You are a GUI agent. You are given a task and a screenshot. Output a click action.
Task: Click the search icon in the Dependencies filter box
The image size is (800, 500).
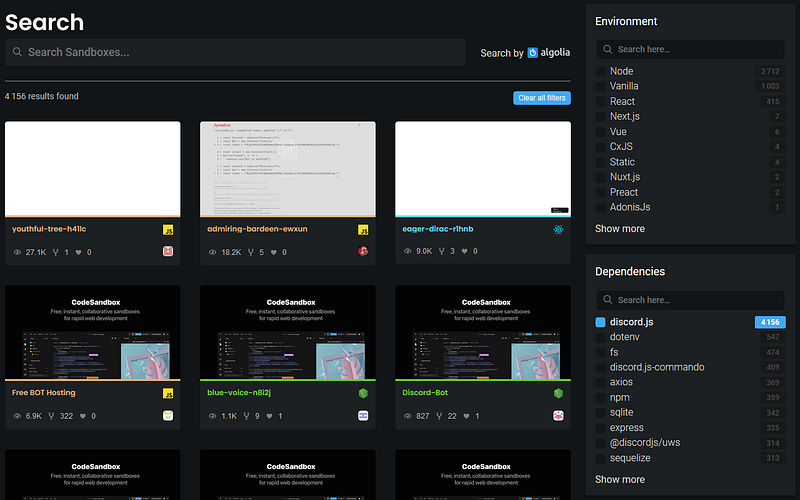(x=608, y=299)
